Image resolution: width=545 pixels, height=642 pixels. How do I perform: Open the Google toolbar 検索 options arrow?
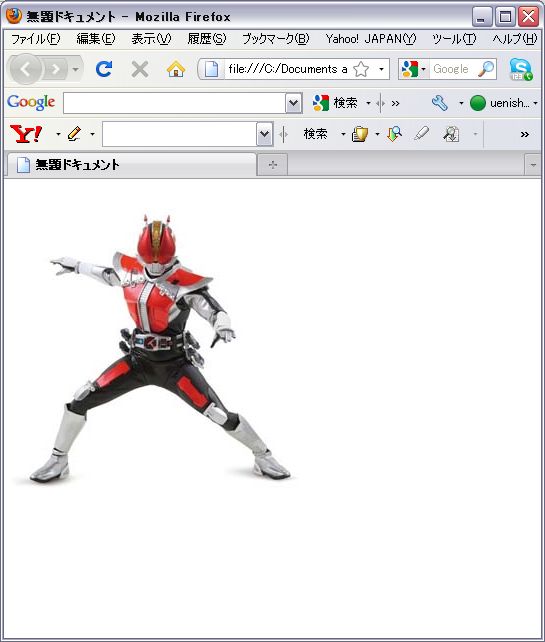point(368,103)
